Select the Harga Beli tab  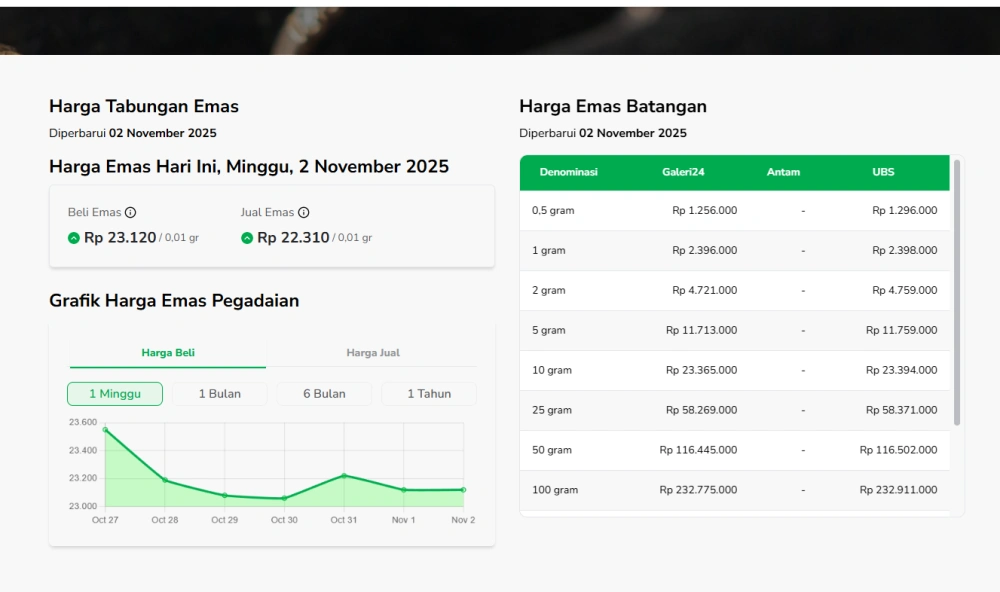[167, 352]
